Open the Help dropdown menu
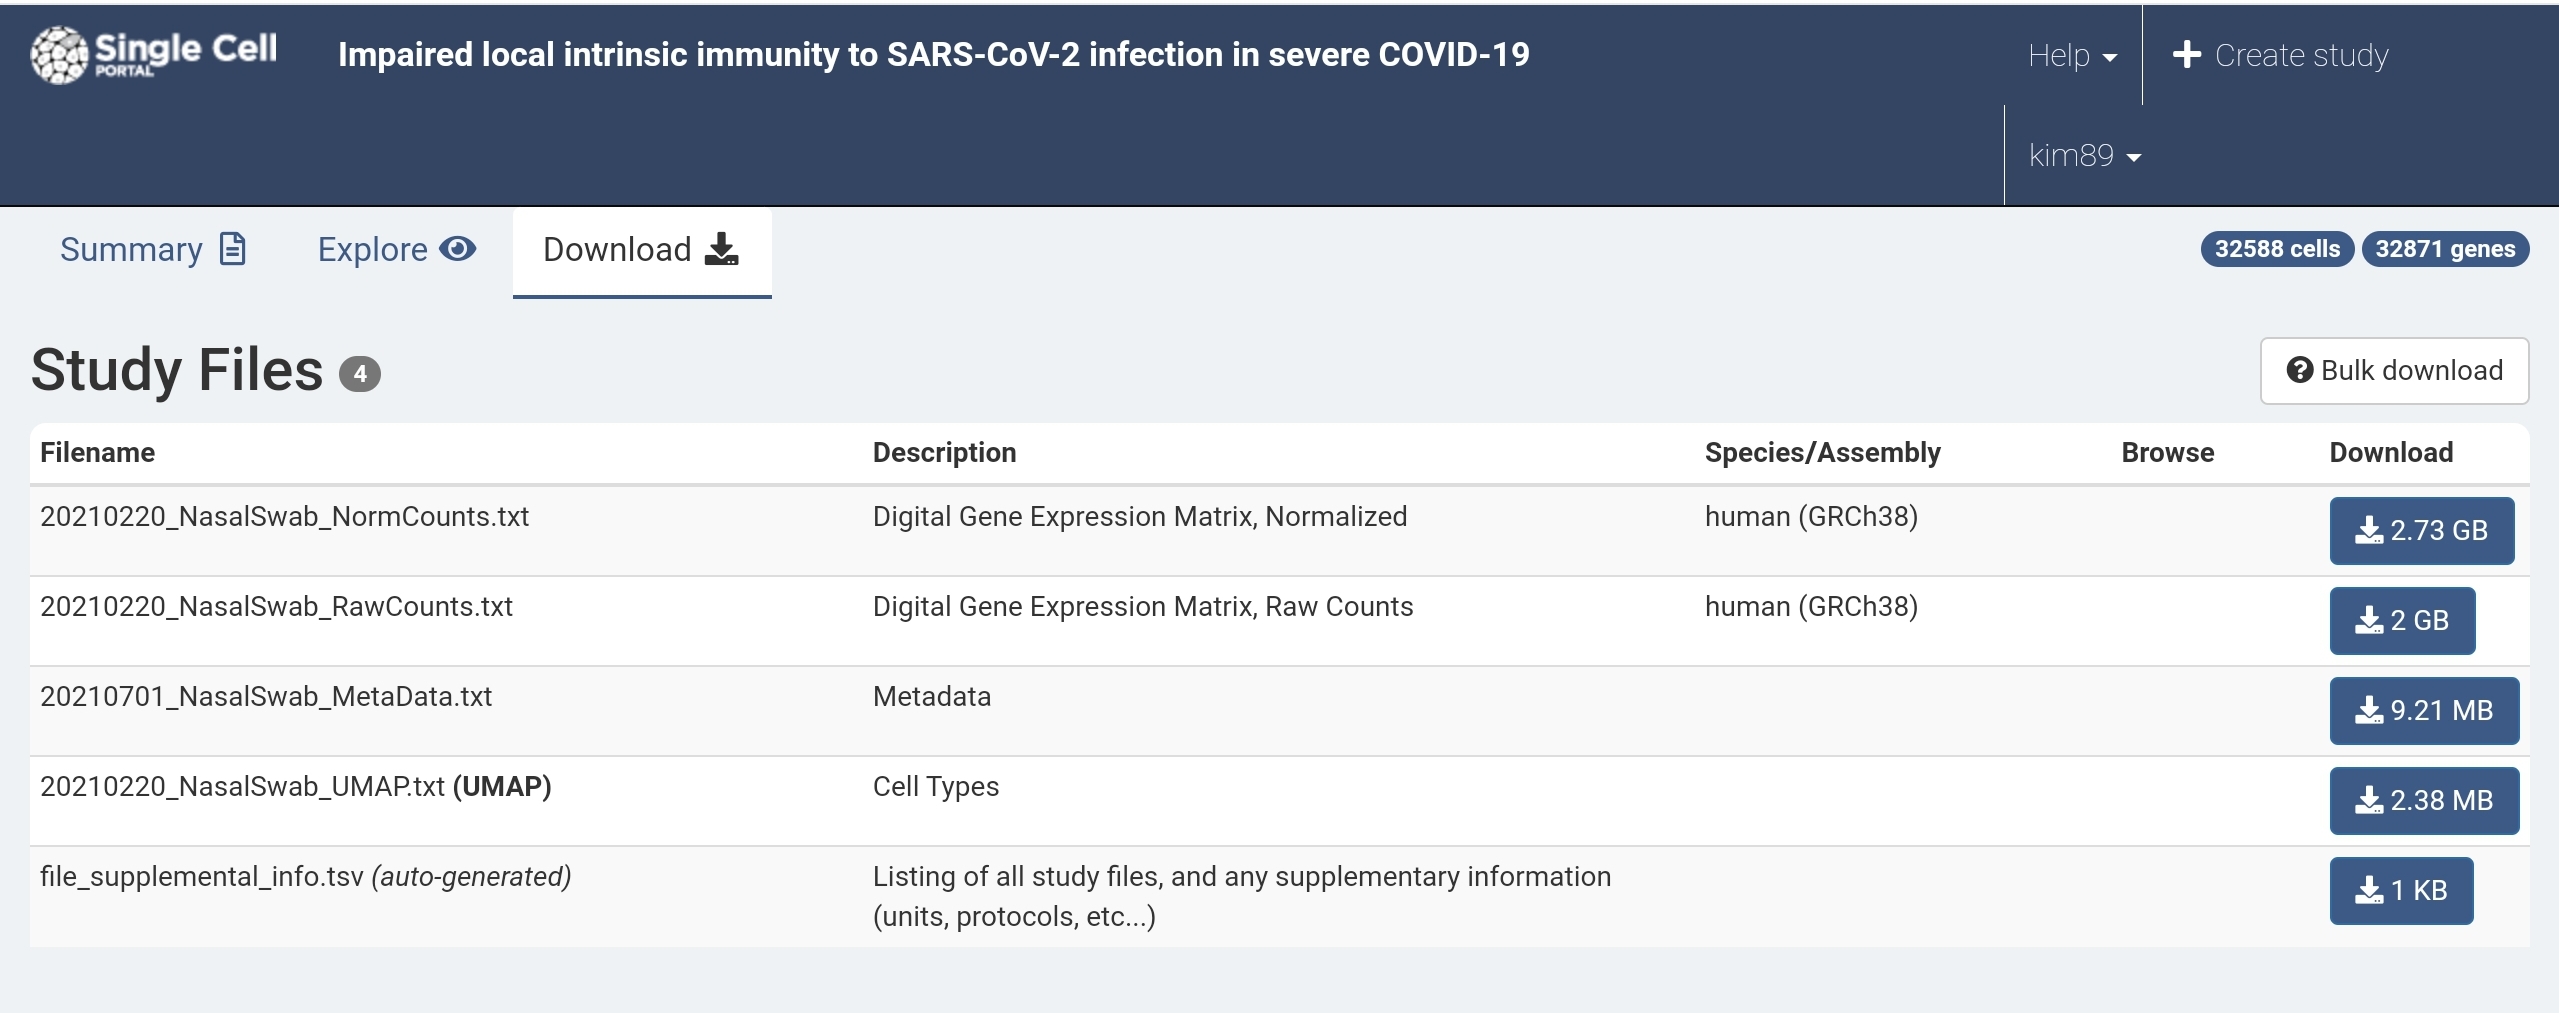The height and width of the screenshot is (1013, 2559). coord(2071,55)
